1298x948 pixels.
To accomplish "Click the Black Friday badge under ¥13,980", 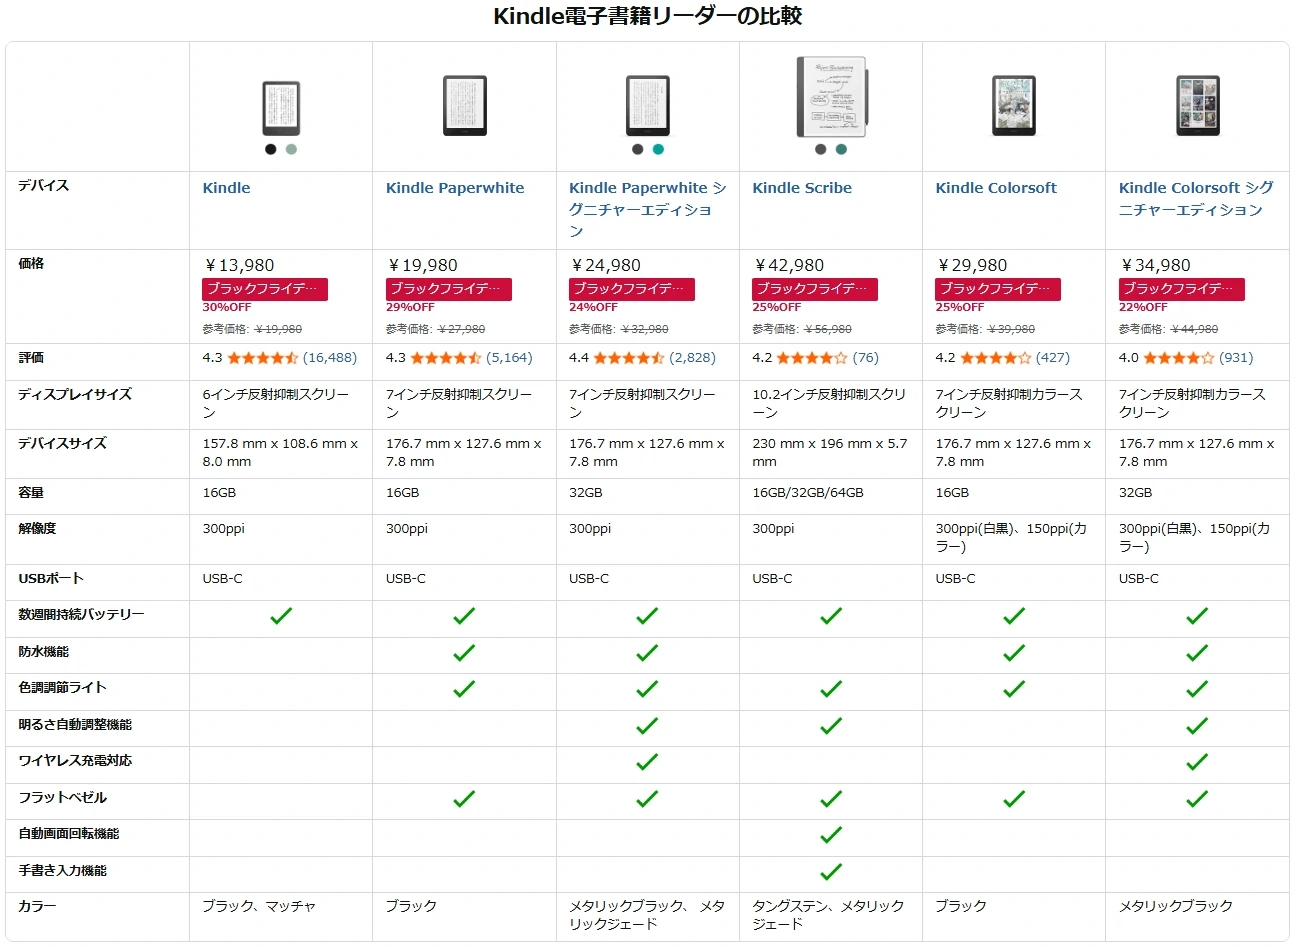I will coord(265,289).
